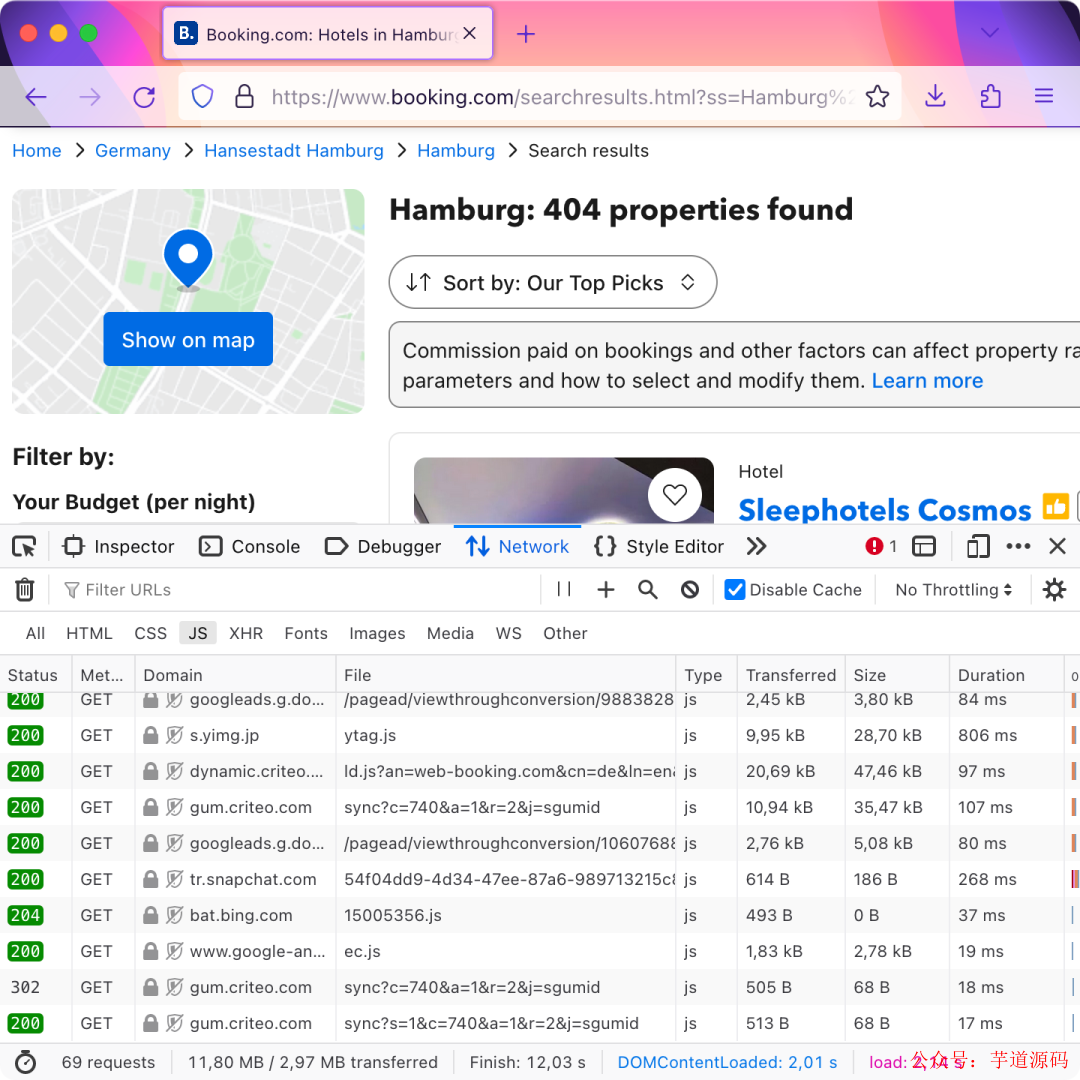The image size is (1080, 1080).
Task: Toggle the Disable Cache checkbox
Action: point(735,590)
